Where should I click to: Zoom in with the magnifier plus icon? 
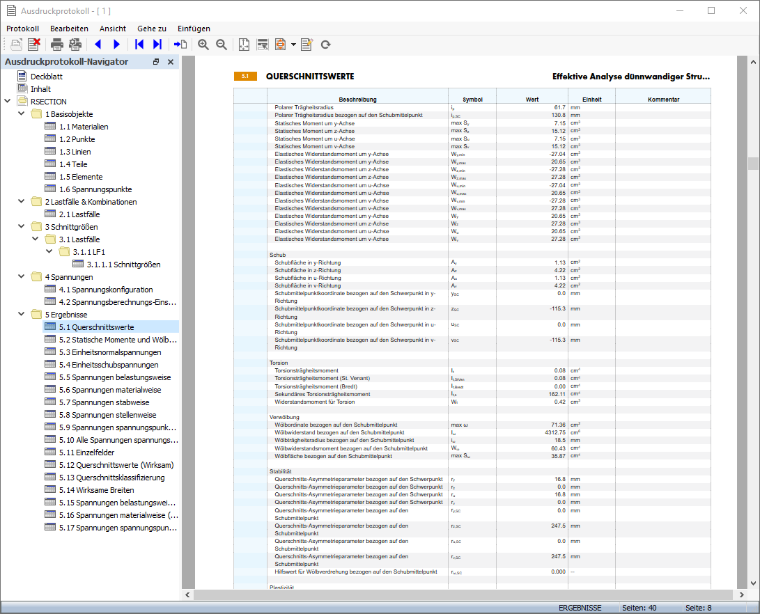(x=204, y=44)
